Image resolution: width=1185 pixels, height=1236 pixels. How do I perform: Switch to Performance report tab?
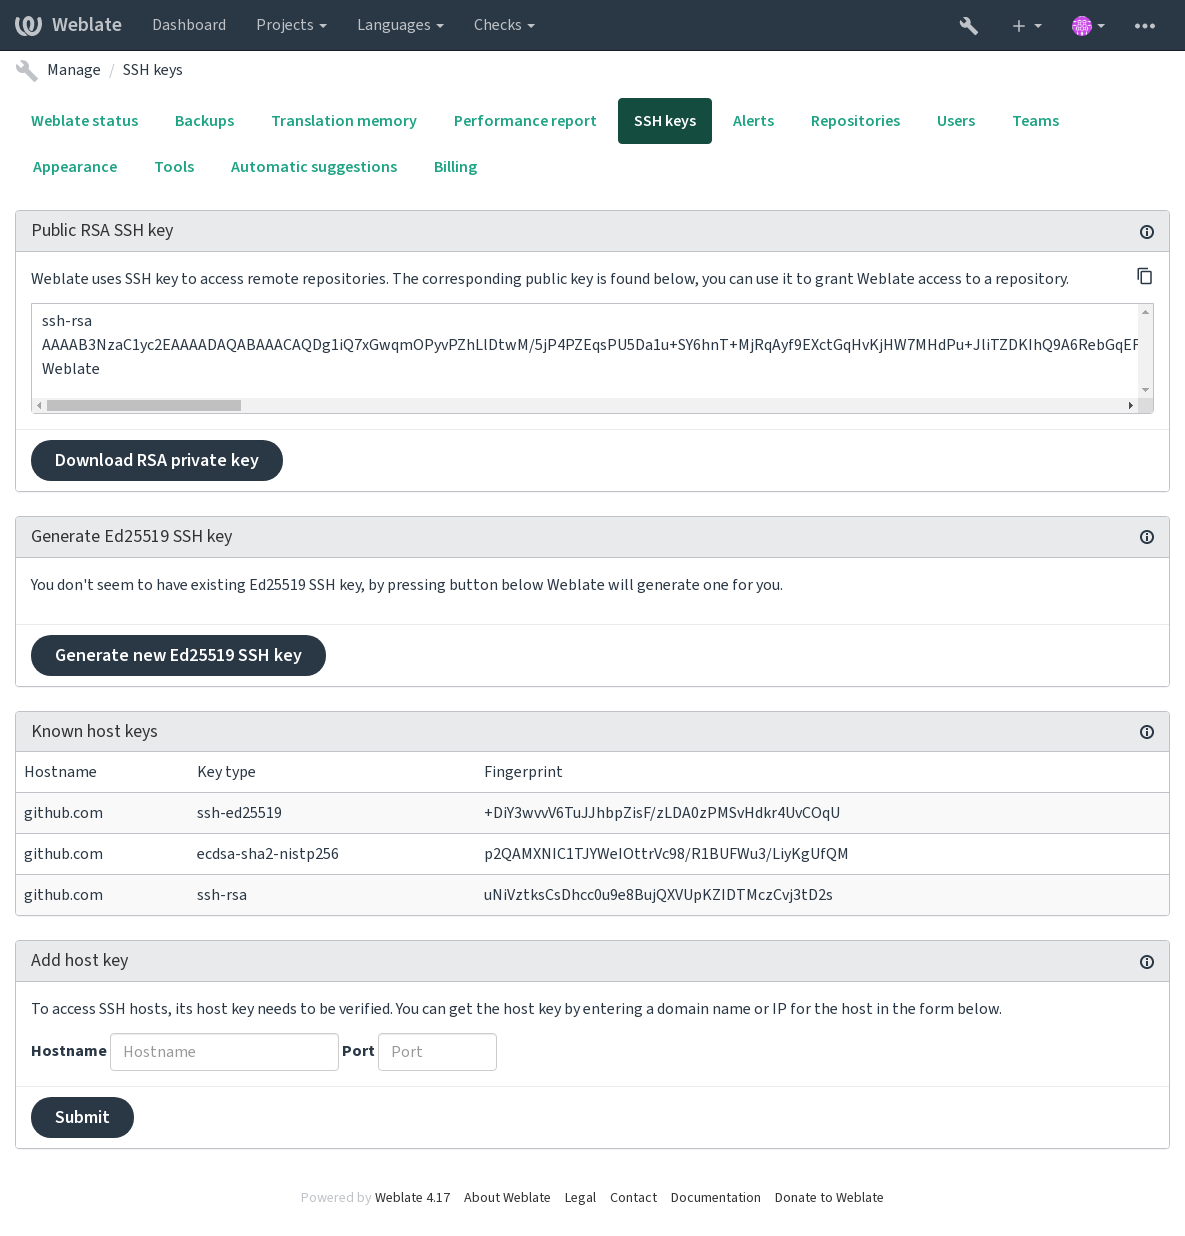pyautogui.click(x=525, y=121)
